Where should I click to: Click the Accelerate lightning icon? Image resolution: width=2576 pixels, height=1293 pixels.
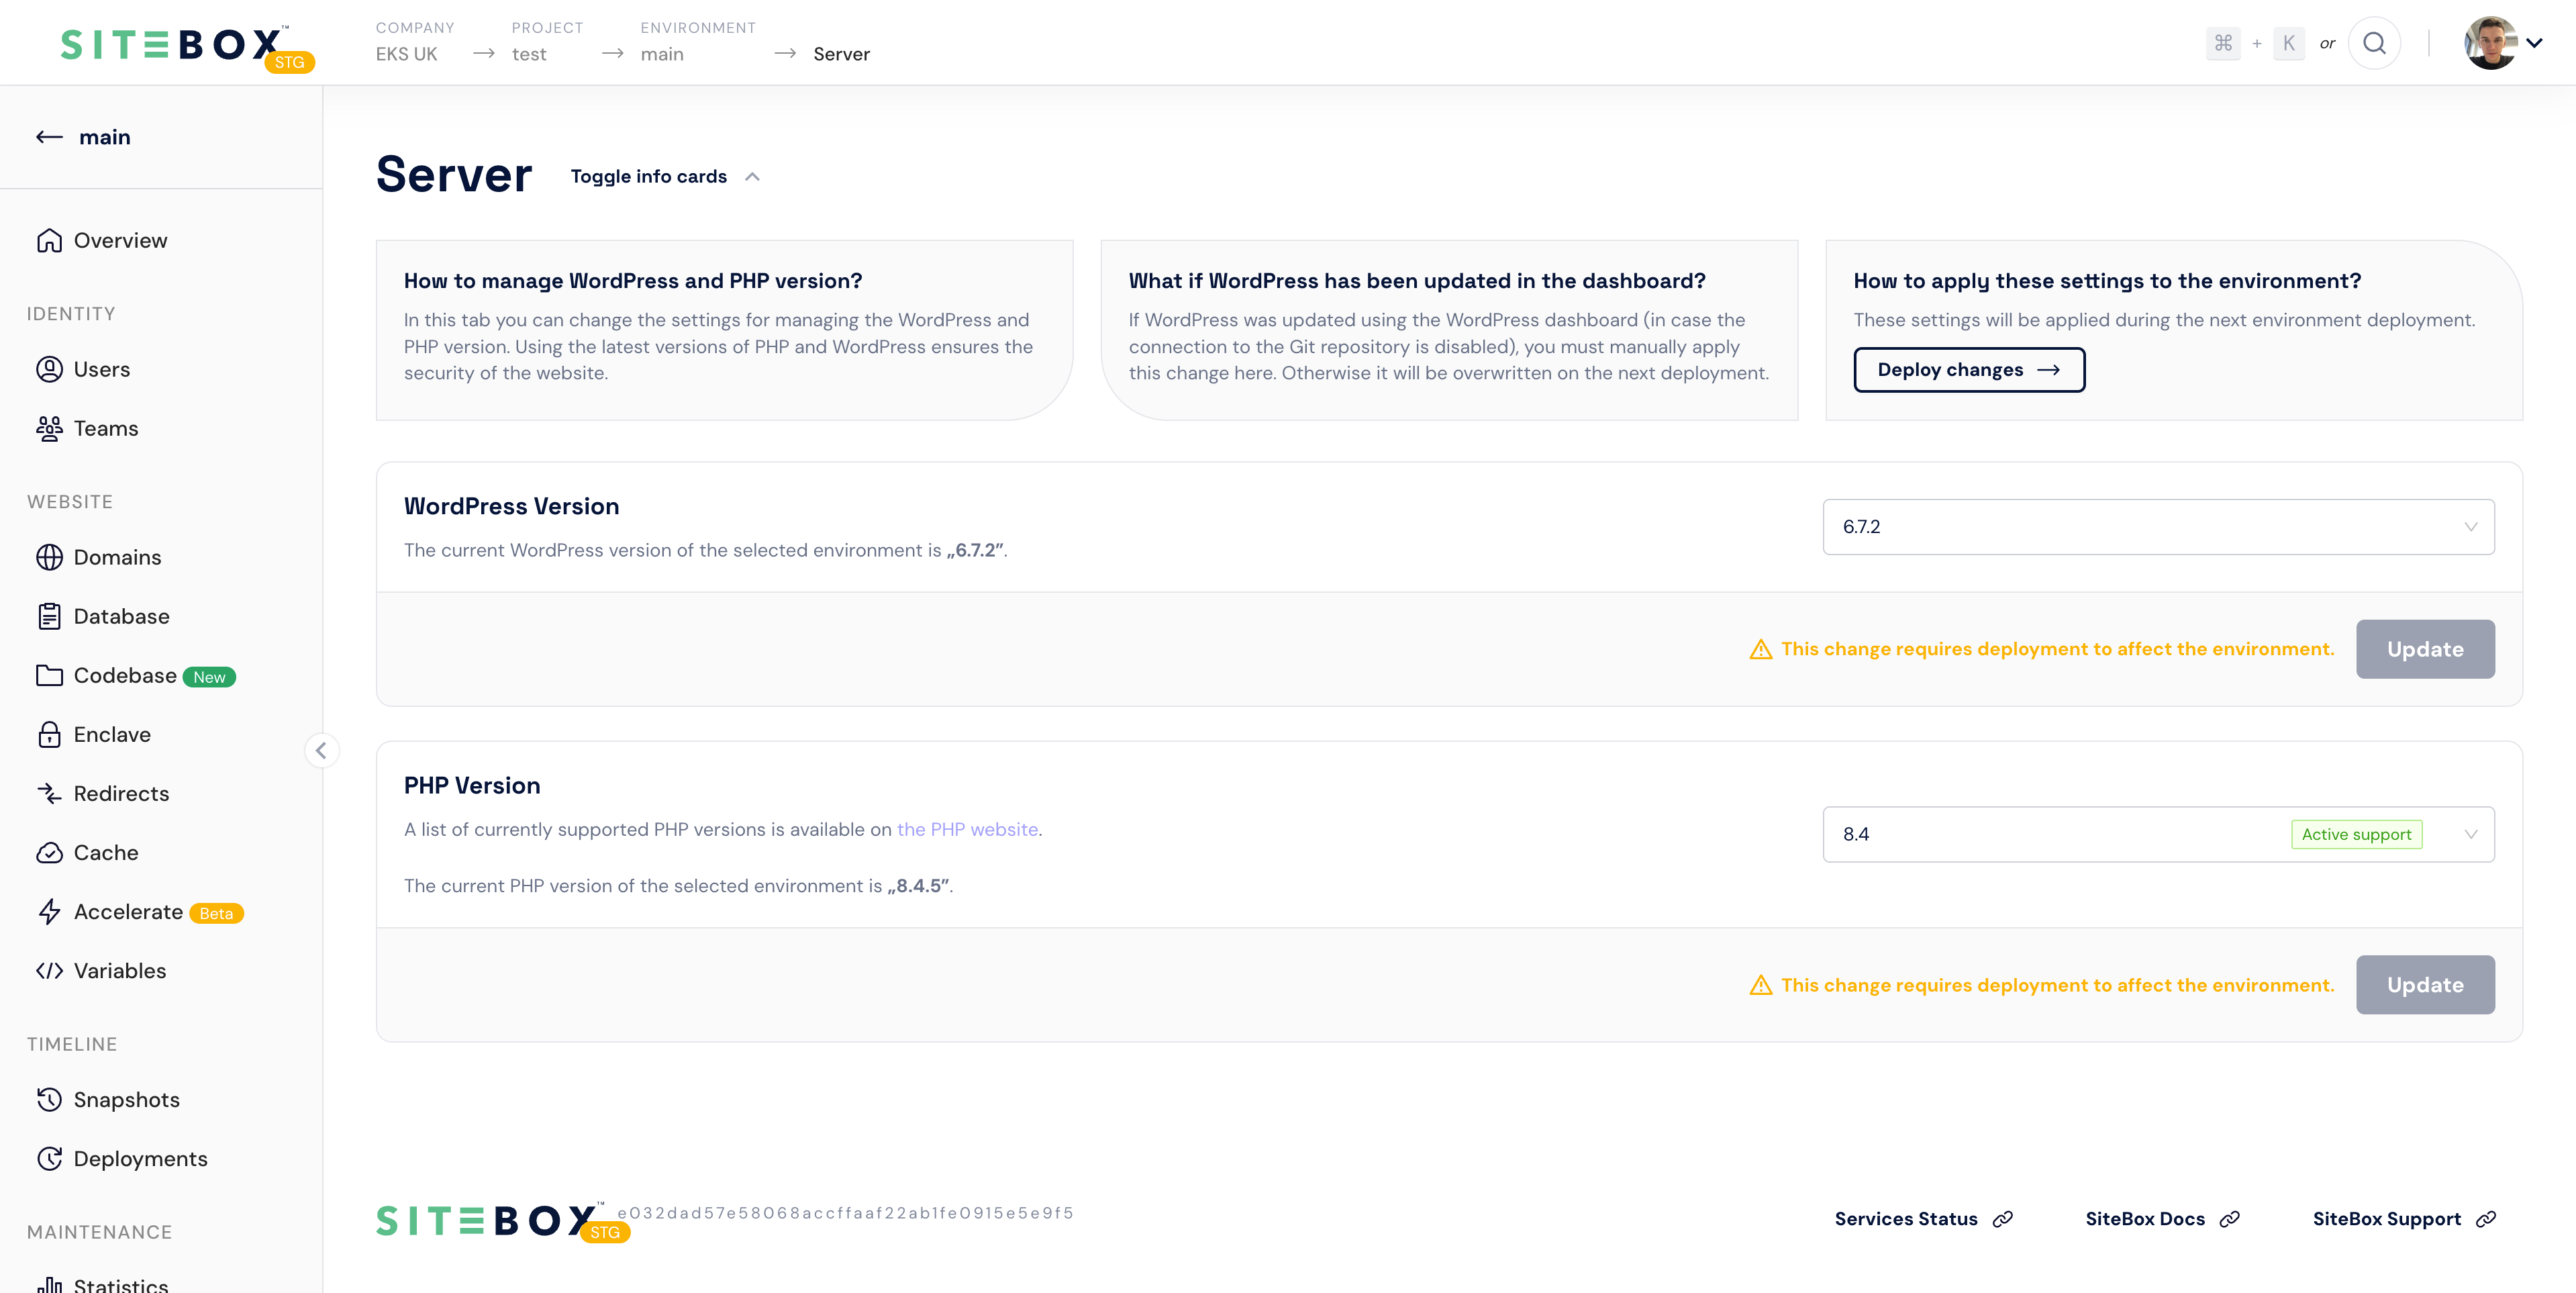49,912
